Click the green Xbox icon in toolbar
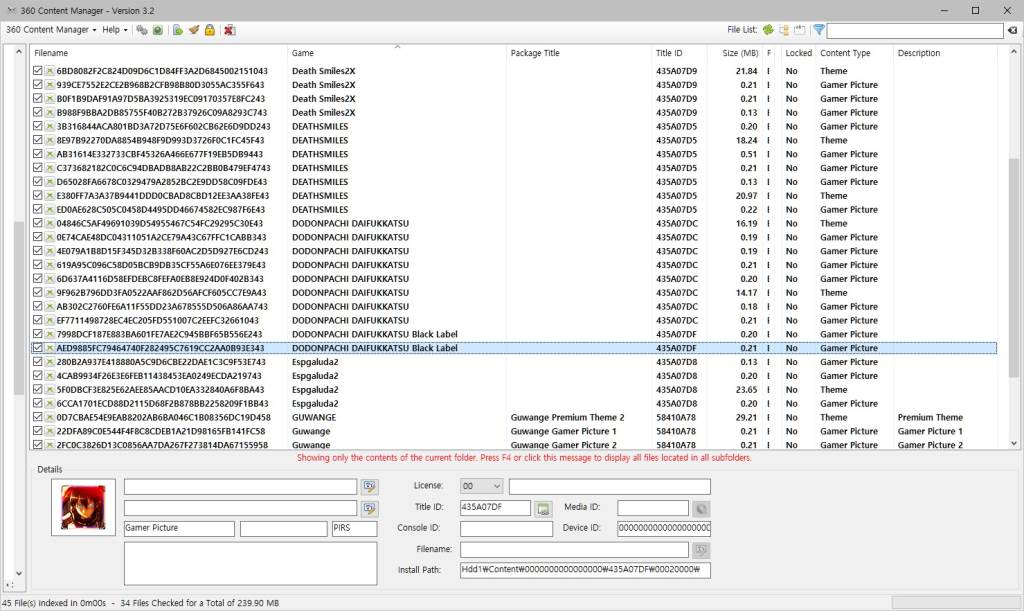This screenshot has width=1024, height=611. pos(157,30)
